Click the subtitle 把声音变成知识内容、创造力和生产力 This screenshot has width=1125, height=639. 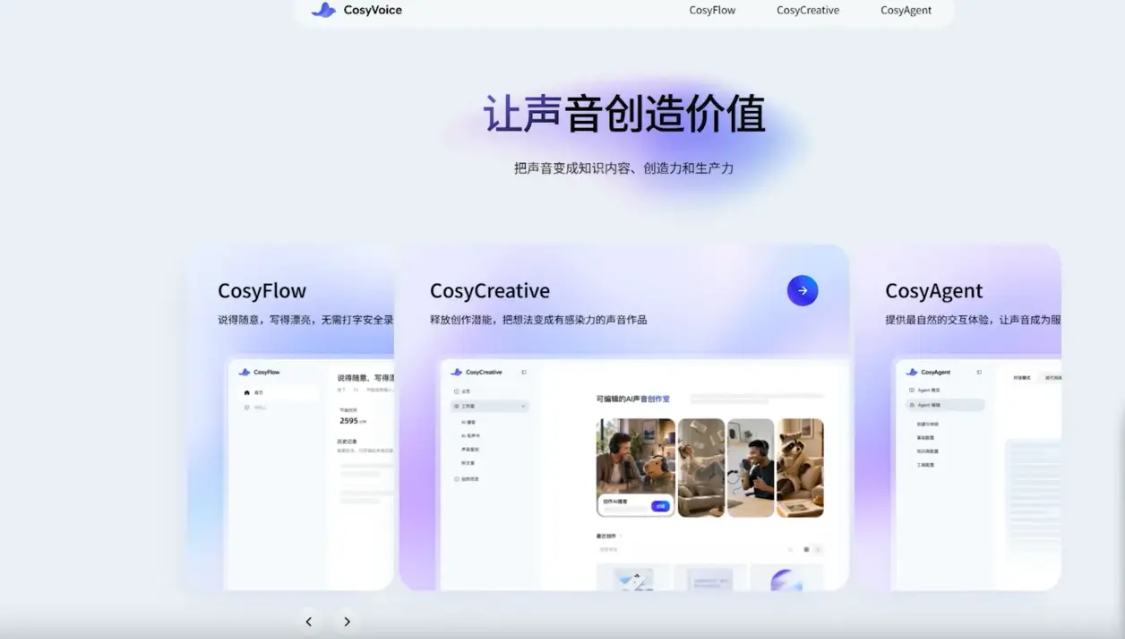[623, 168]
